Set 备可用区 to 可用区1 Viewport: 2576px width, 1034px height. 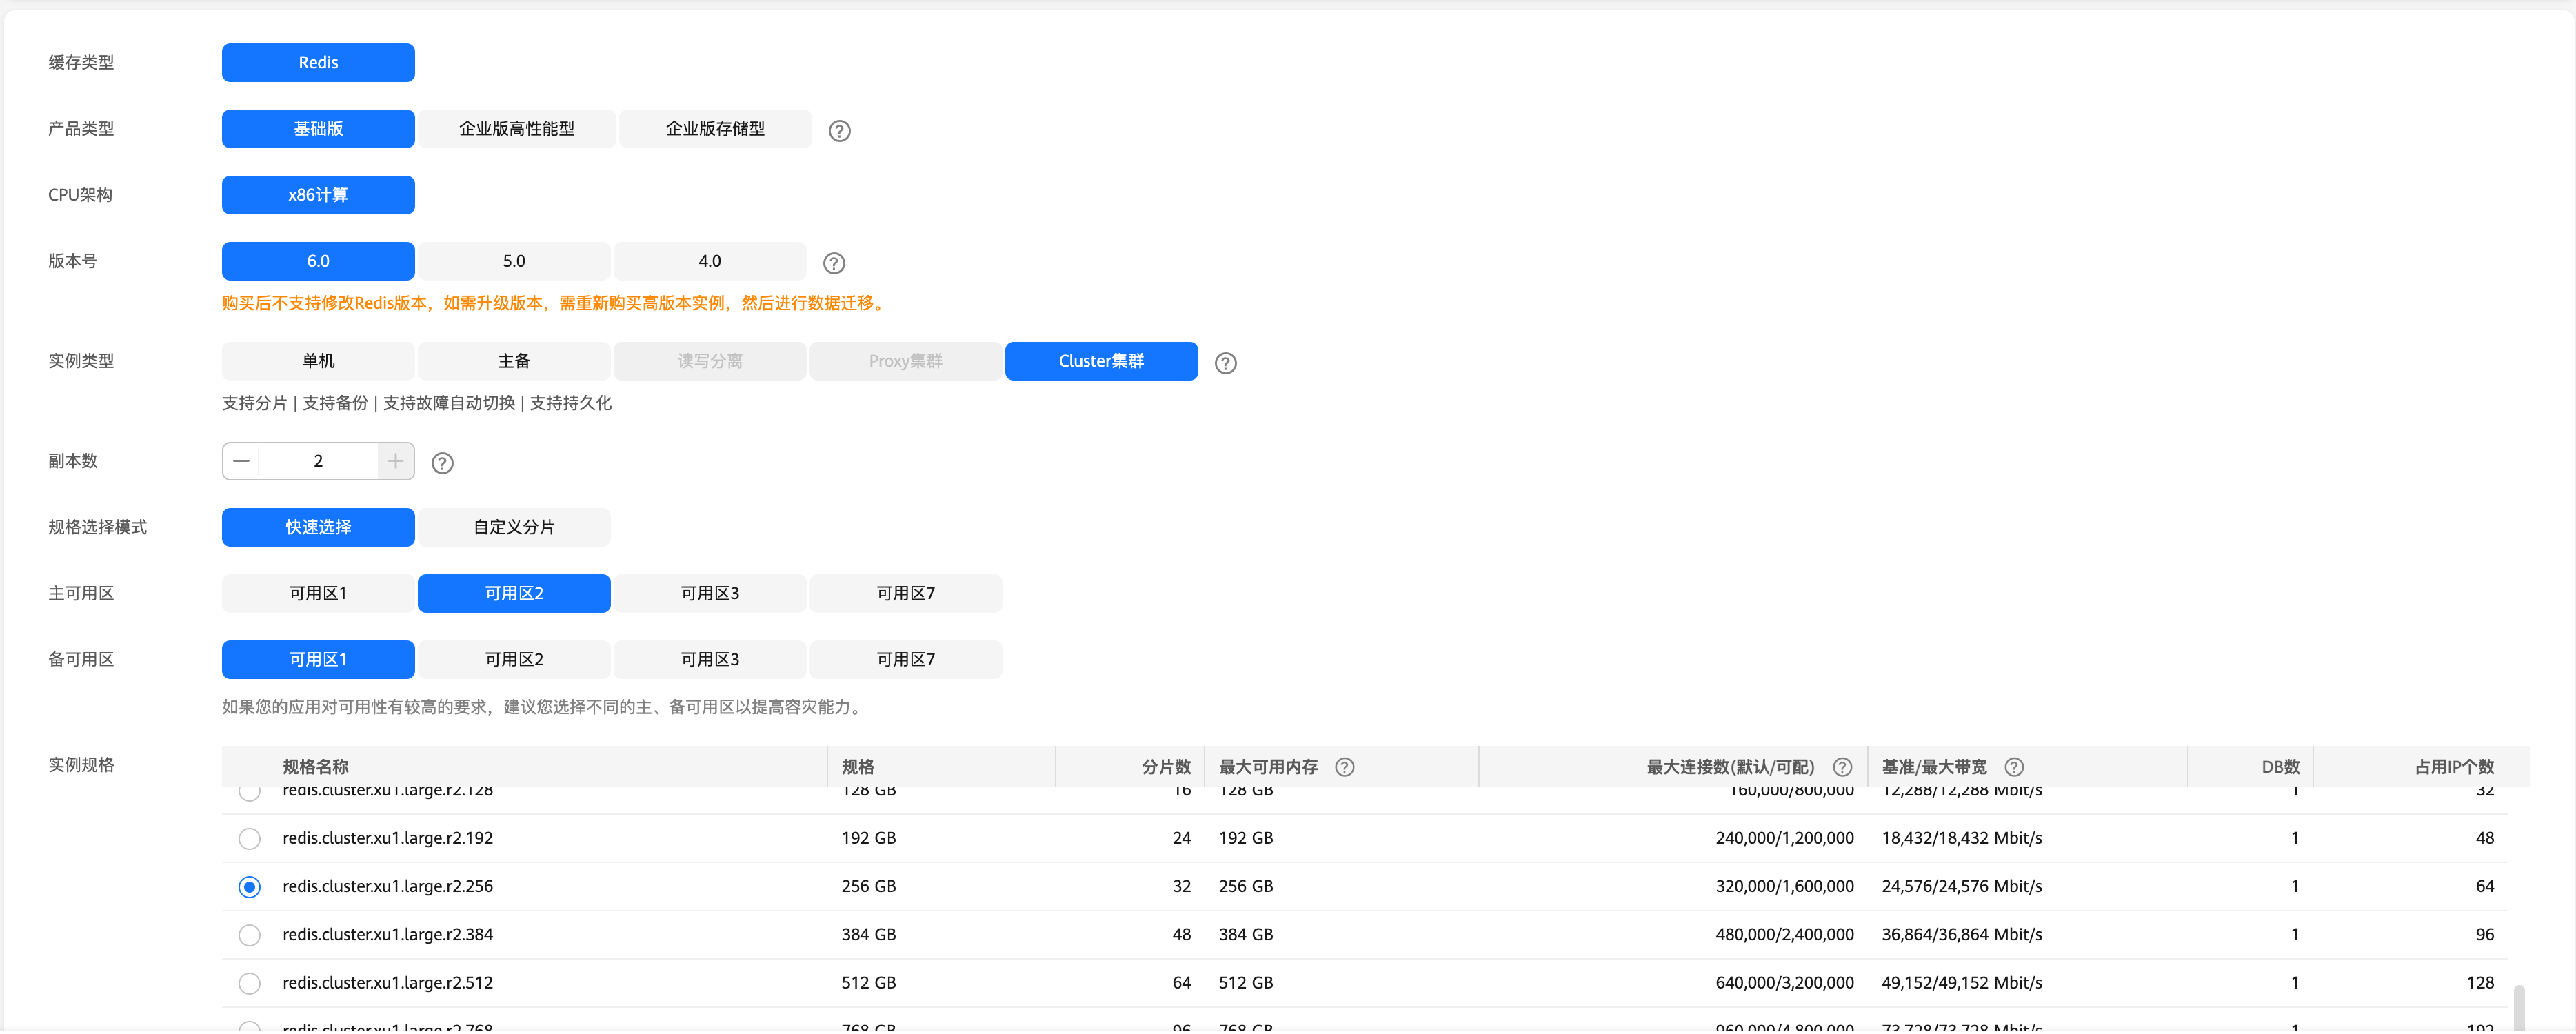318,659
